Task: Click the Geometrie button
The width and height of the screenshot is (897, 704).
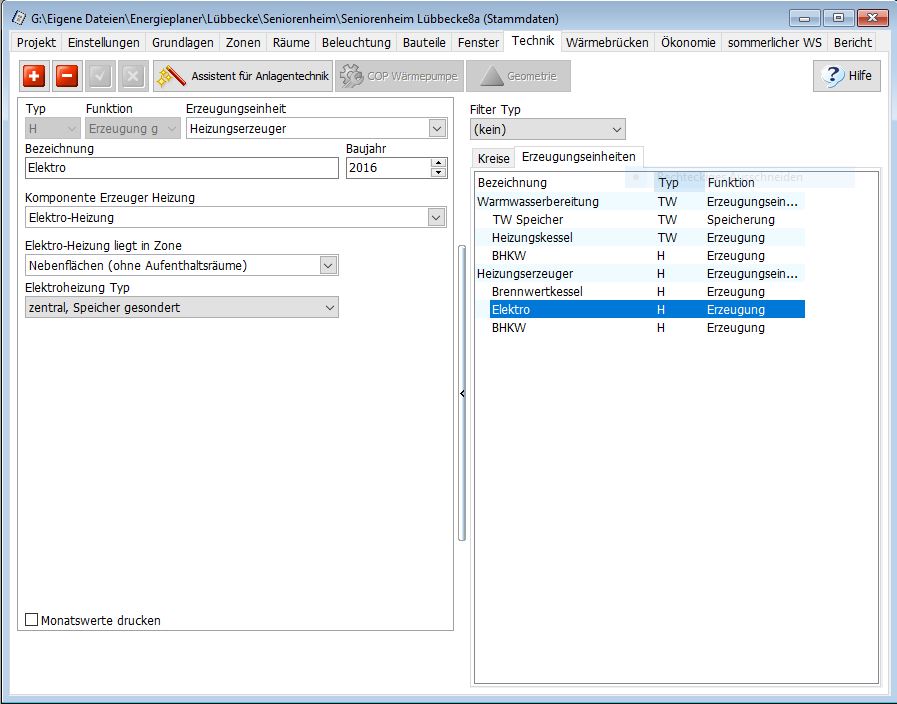Action: coord(518,76)
